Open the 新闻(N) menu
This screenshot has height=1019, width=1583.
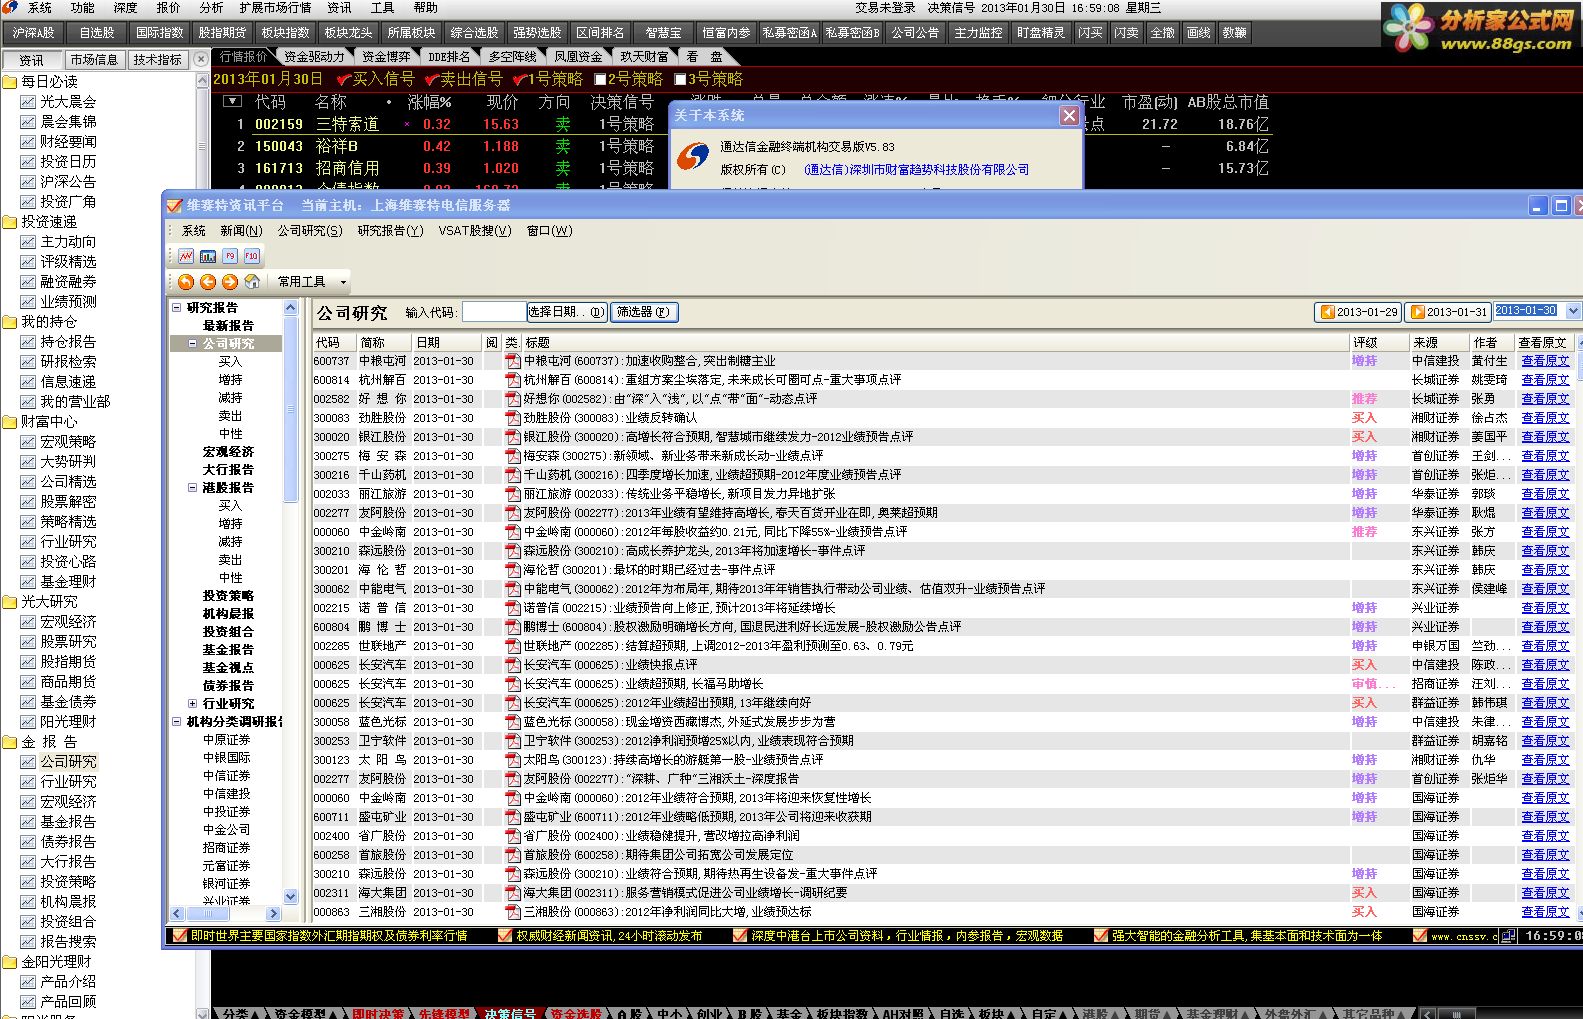point(241,231)
